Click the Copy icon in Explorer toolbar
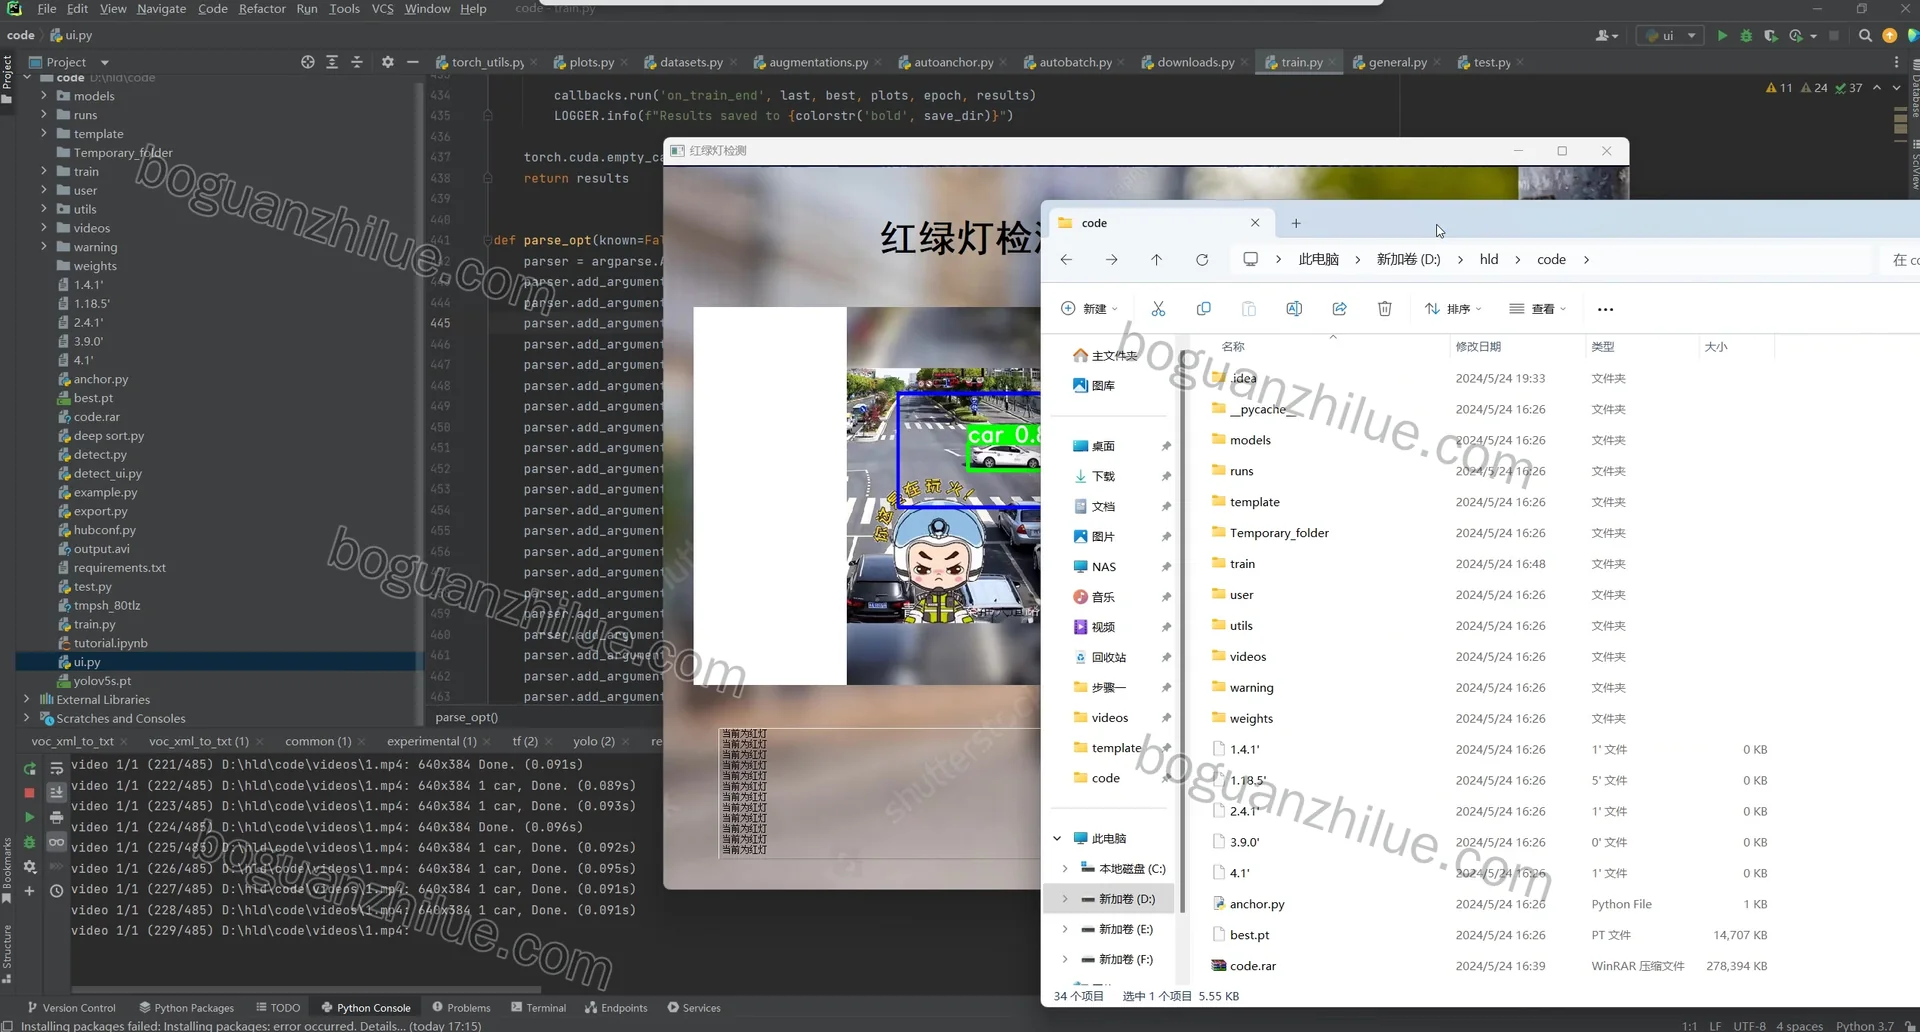This screenshot has height=1032, width=1920. (1203, 309)
